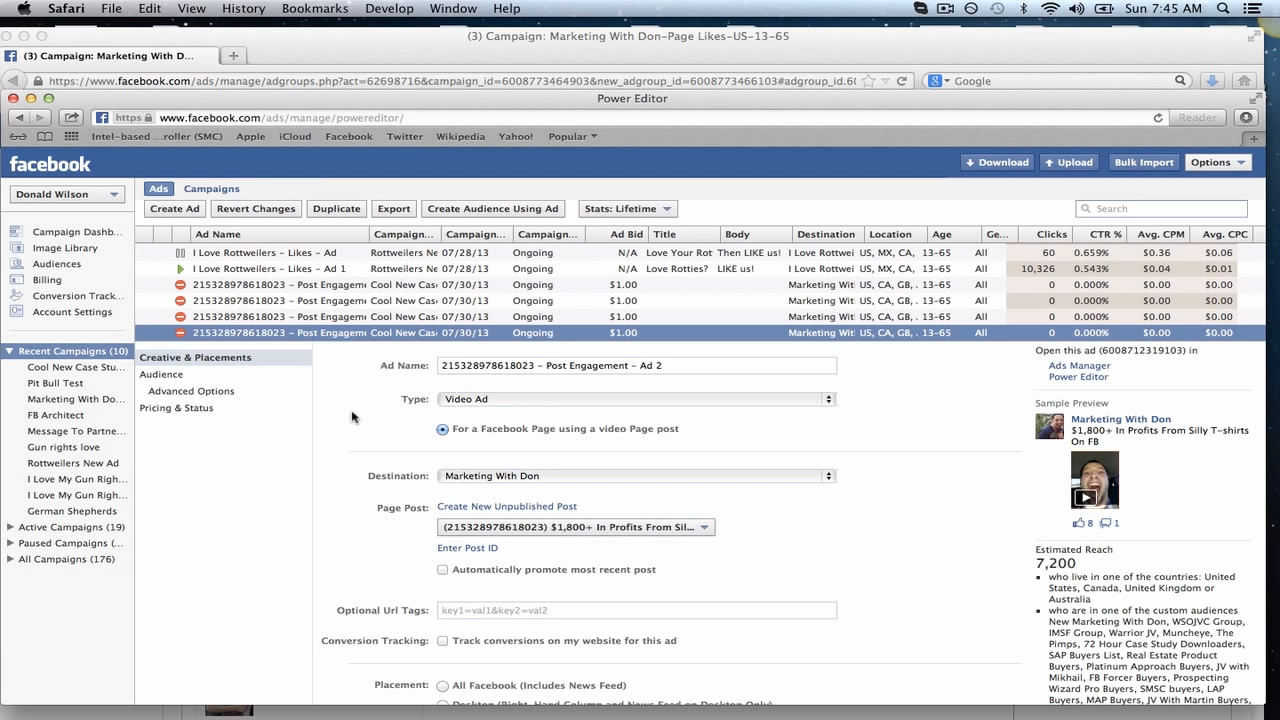Click the Create New Unpublished Post link
Viewport: 1280px width, 720px height.
click(507, 507)
